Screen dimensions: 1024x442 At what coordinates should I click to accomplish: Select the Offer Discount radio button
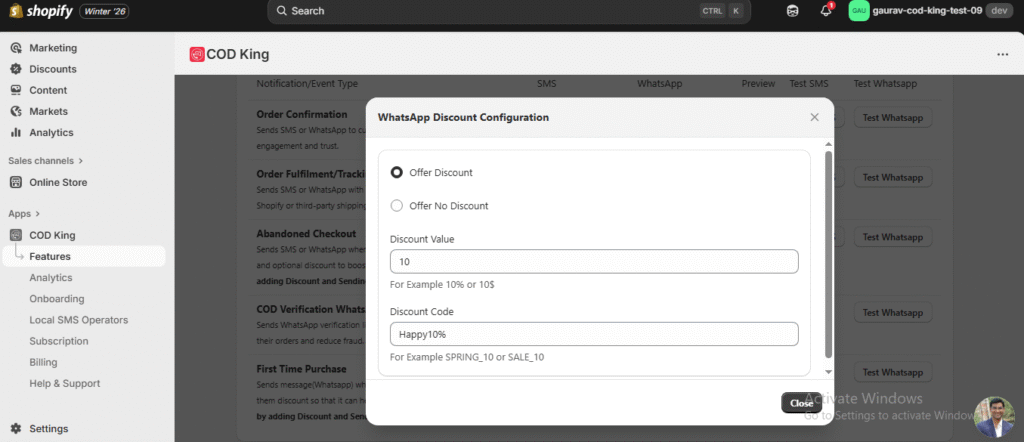pyautogui.click(x=397, y=172)
